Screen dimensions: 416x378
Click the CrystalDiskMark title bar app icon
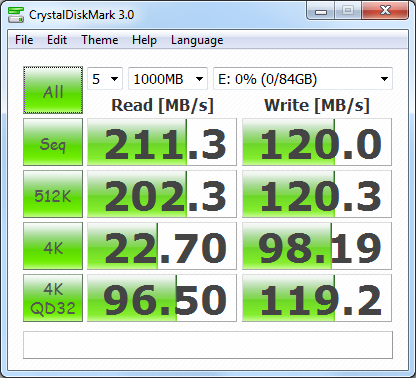pyautogui.click(x=16, y=15)
